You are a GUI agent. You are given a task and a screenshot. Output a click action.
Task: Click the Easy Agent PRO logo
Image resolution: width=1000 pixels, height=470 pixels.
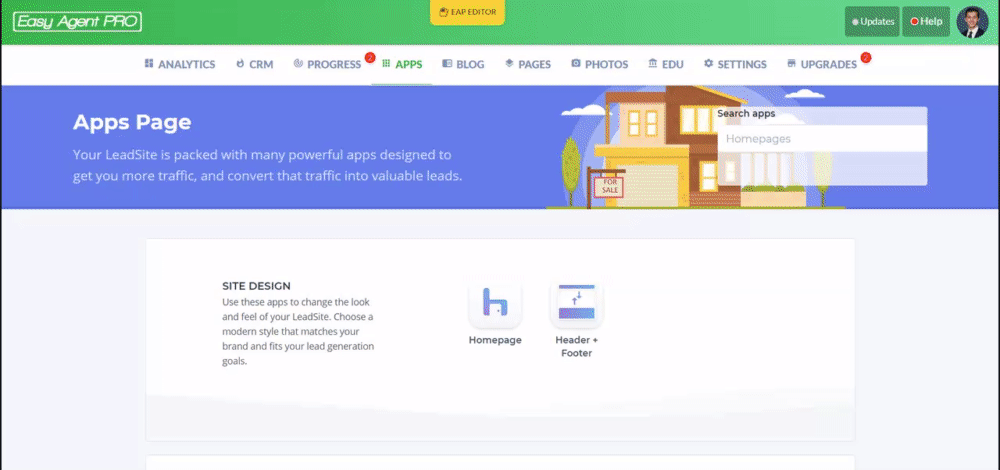tap(77, 22)
